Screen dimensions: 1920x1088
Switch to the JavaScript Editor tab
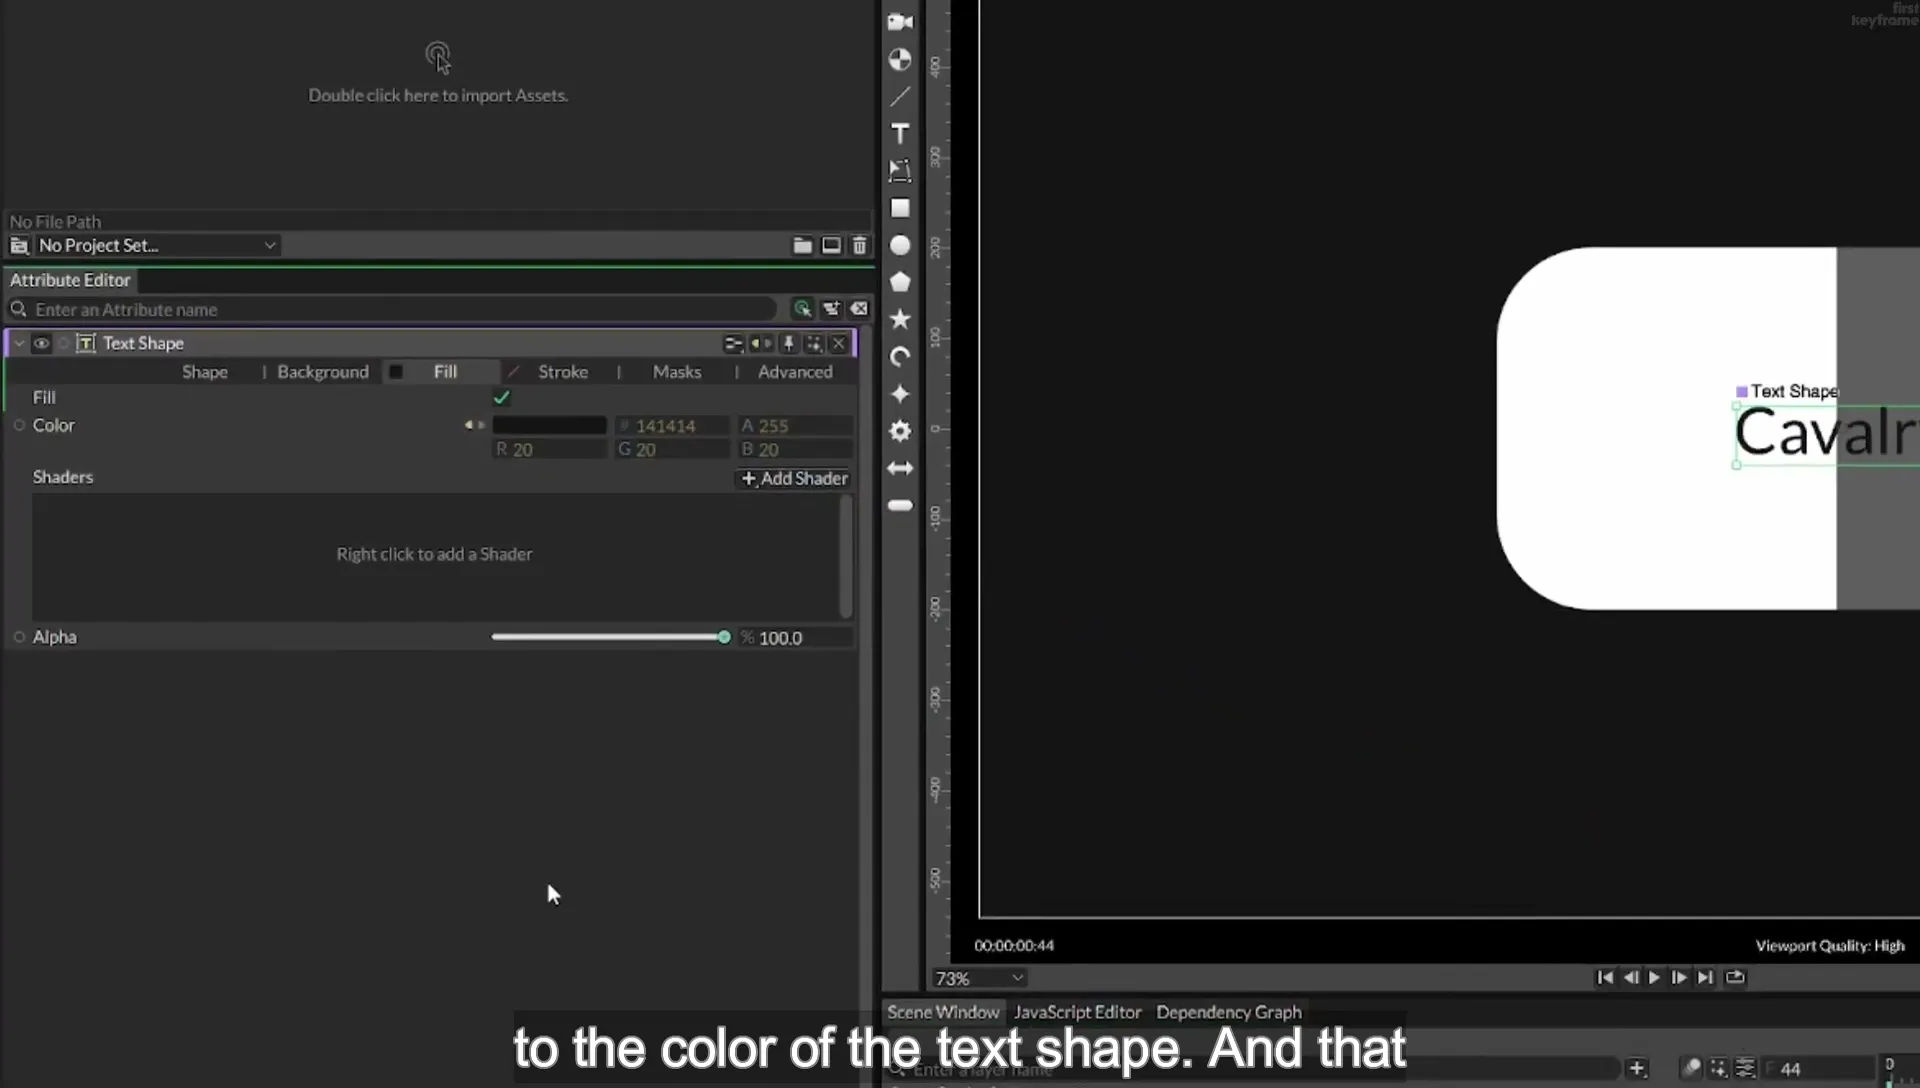click(1077, 1012)
